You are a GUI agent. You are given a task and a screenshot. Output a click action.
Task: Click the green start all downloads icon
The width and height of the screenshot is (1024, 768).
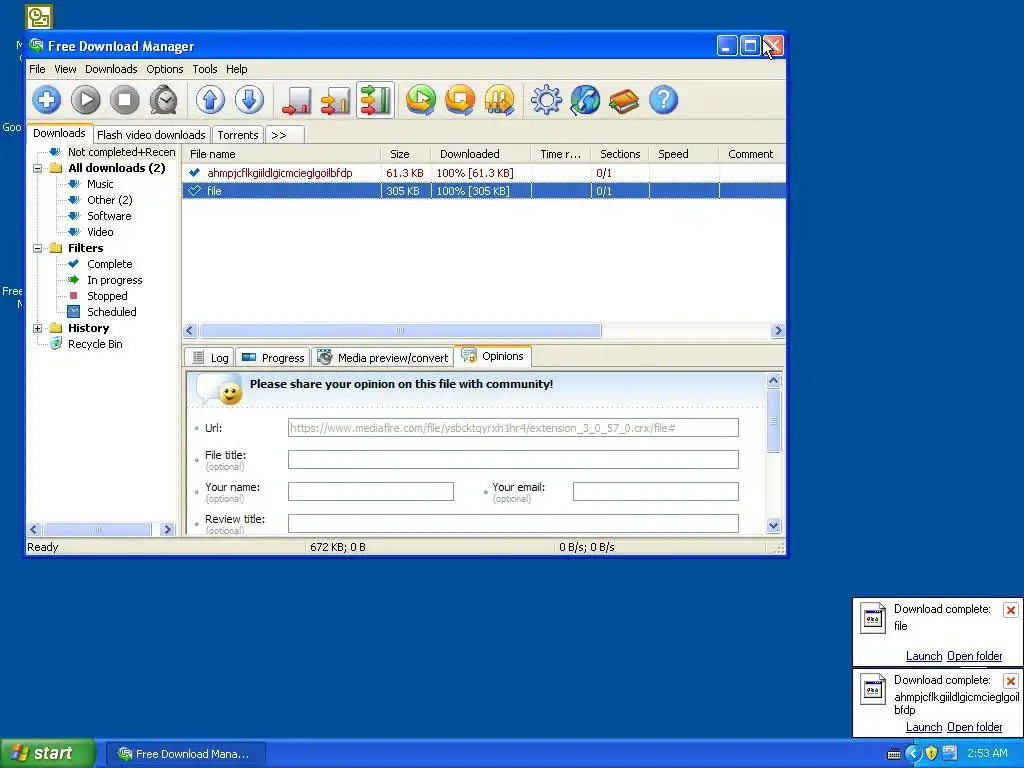point(421,100)
